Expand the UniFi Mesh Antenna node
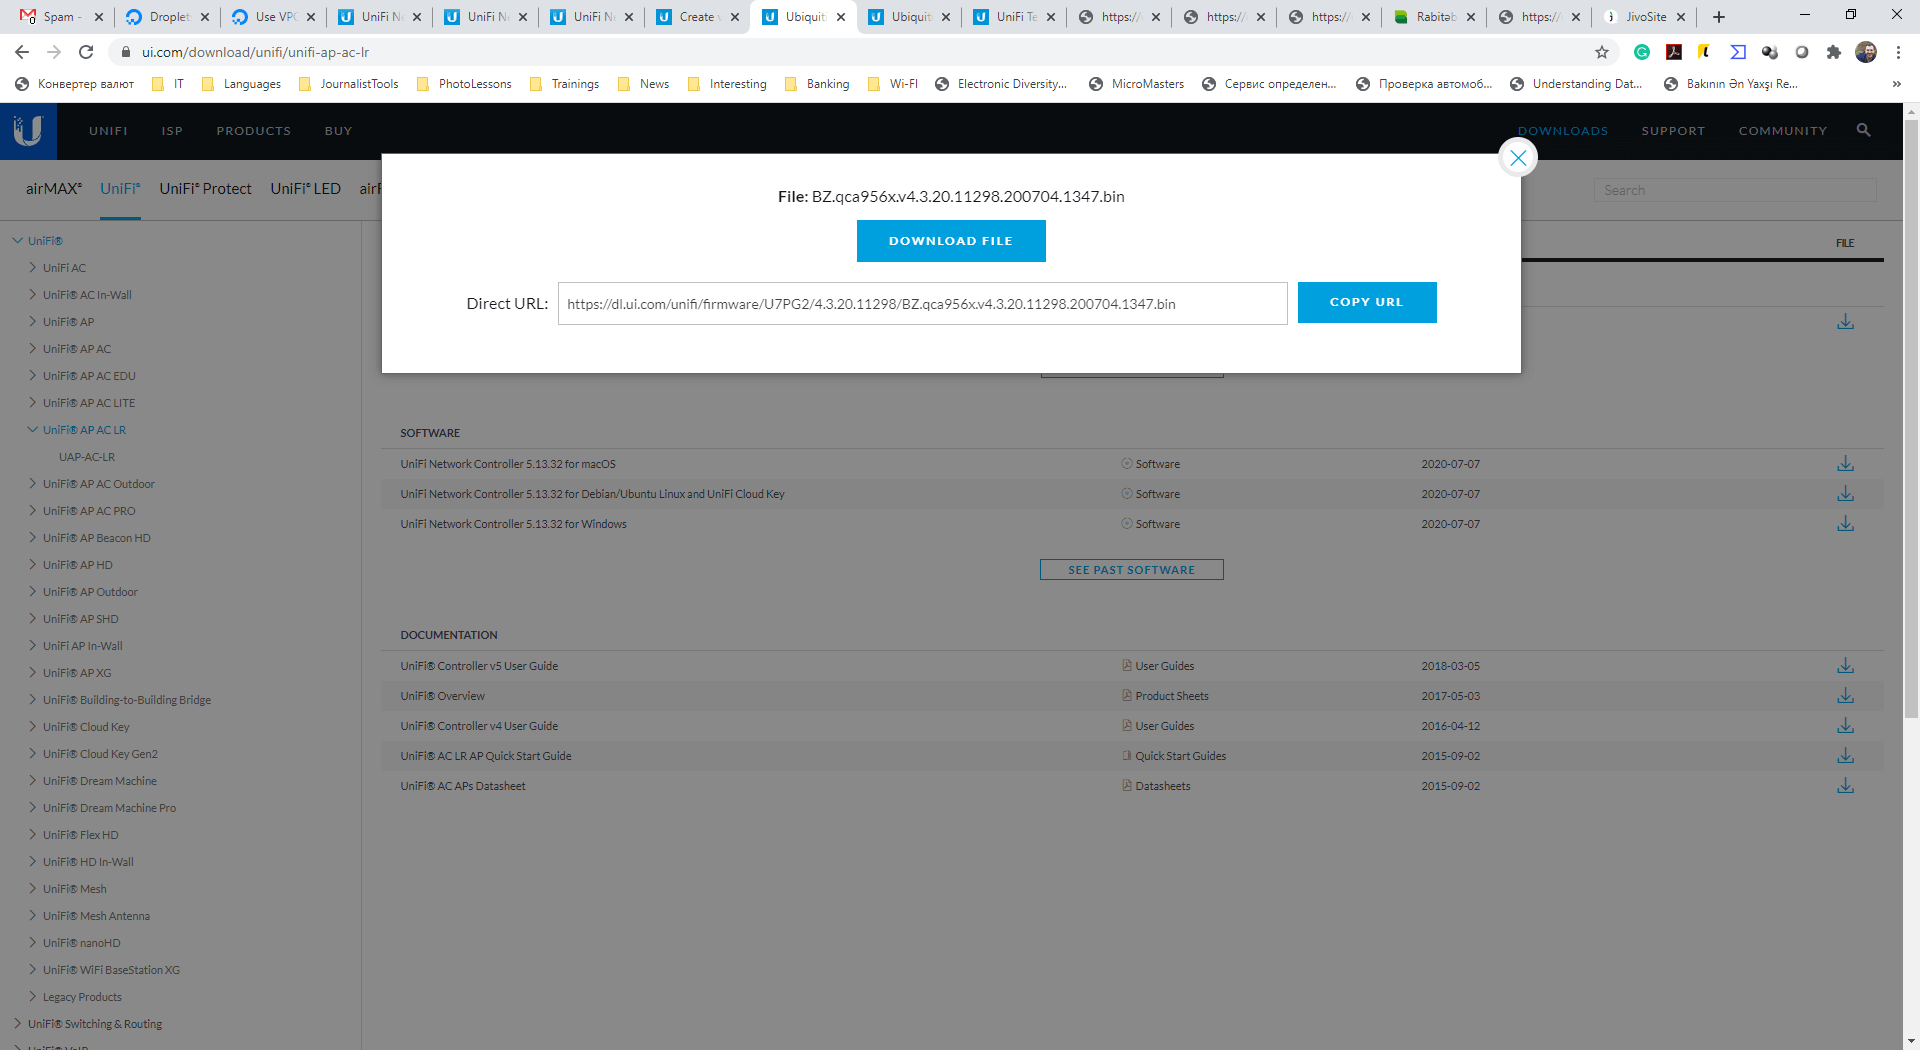The height and width of the screenshot is (1050, 1920). point(33,916)
